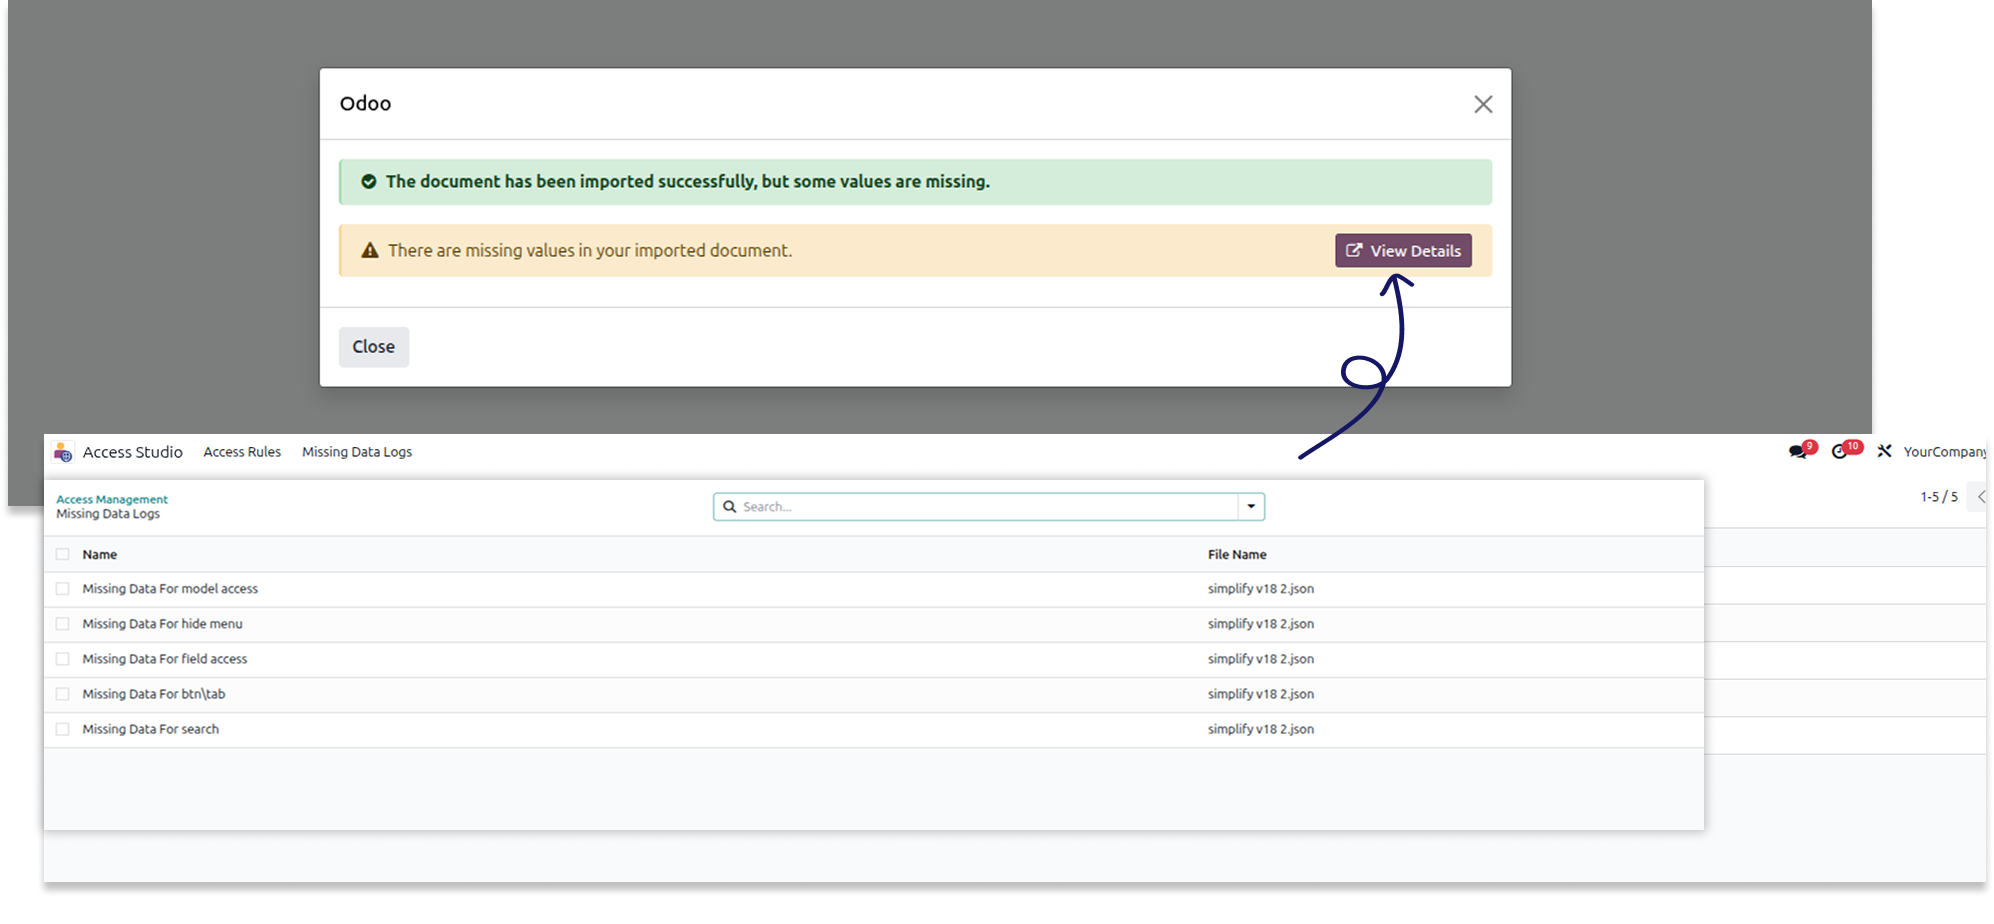Check the model access row checkbox

tap(63, 589)
